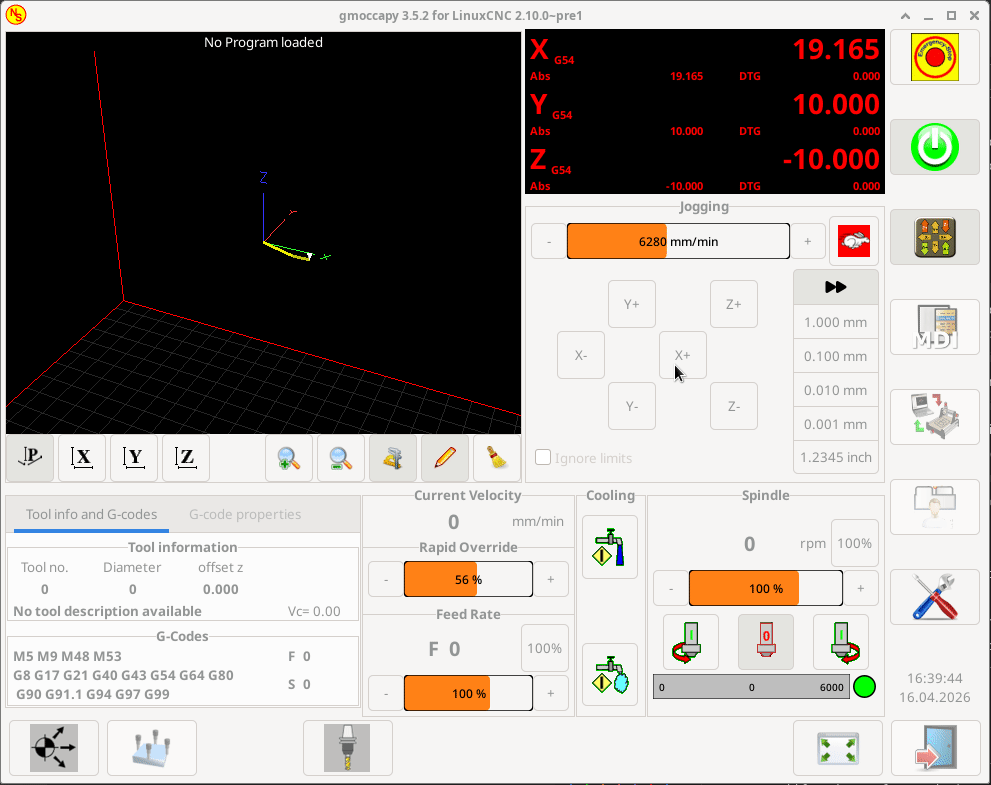Select the 0.100 mm jog increment
991x785 pixels.
click(835, 356)
